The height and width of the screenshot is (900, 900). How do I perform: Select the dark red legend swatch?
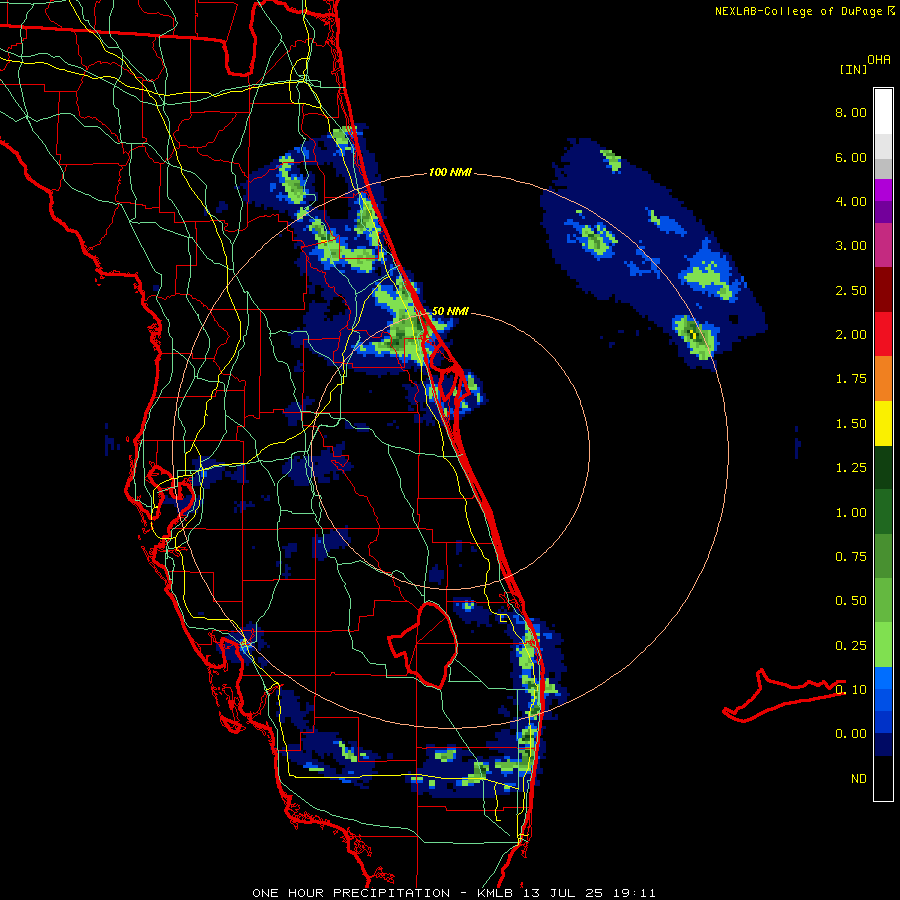pyautogui.click(x=883, y=290)
